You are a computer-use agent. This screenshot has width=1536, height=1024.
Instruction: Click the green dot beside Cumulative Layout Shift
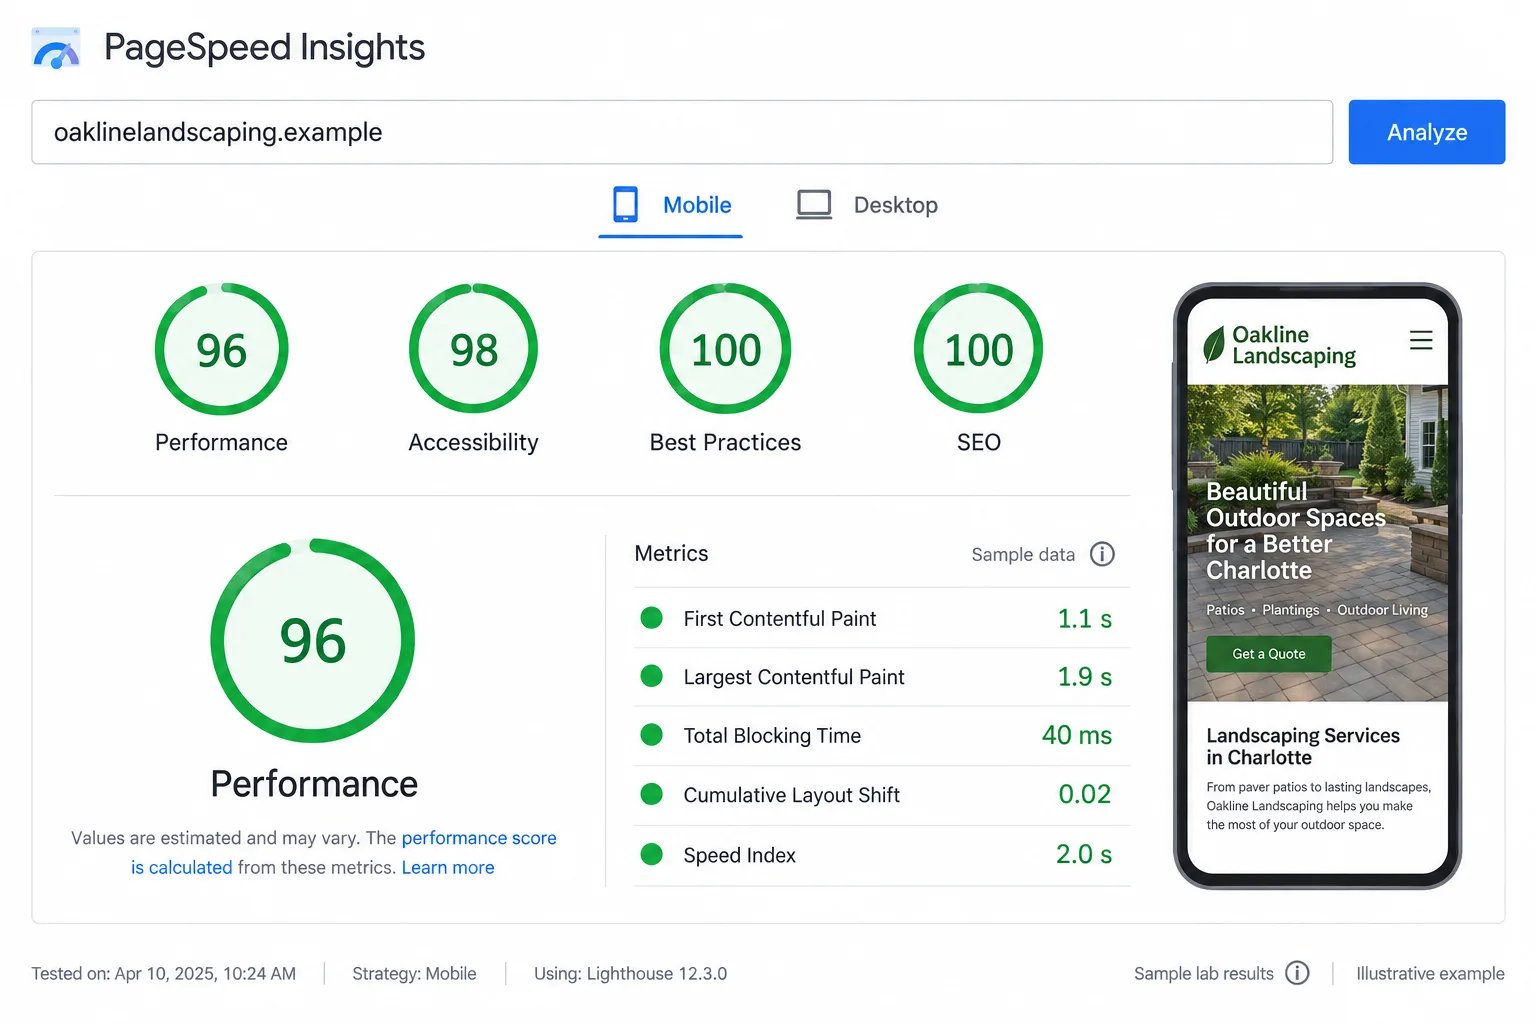[652, 795]
